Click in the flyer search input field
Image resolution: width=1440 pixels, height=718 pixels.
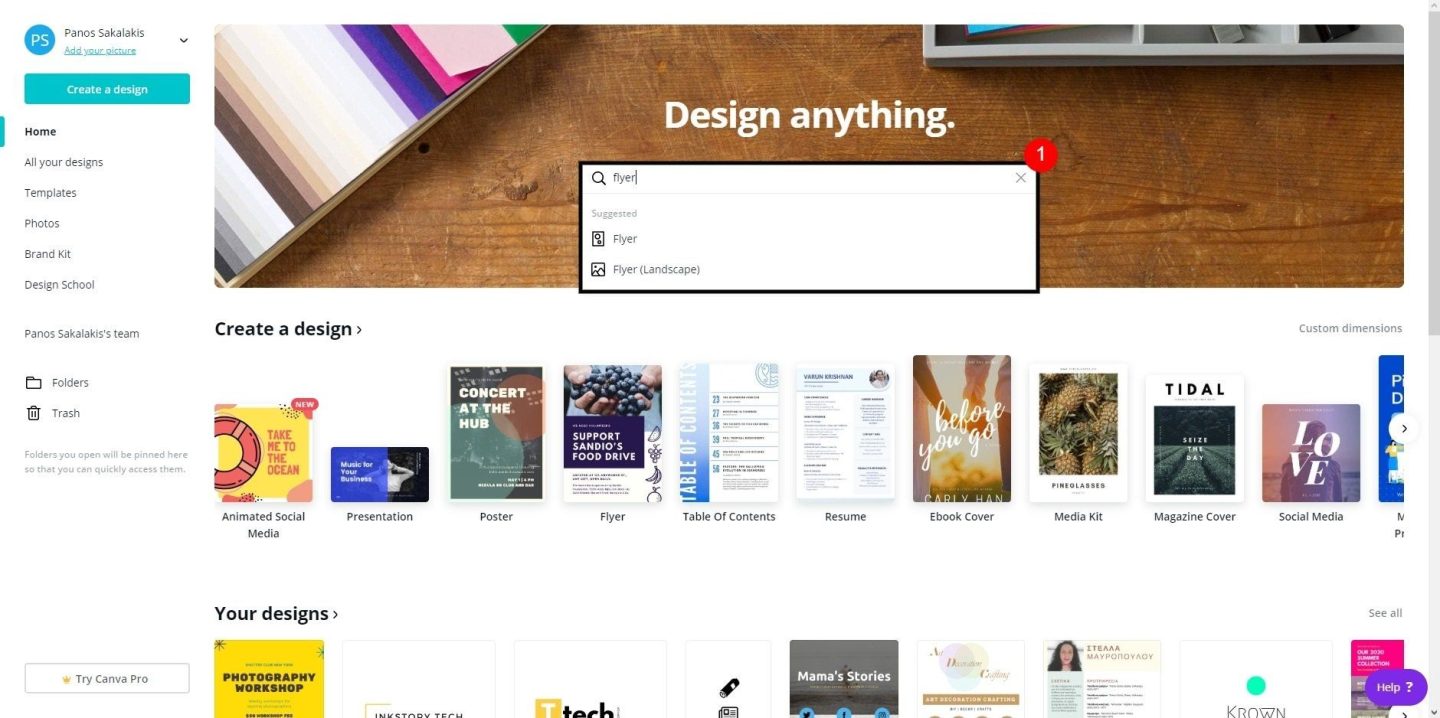pos(808,178)
